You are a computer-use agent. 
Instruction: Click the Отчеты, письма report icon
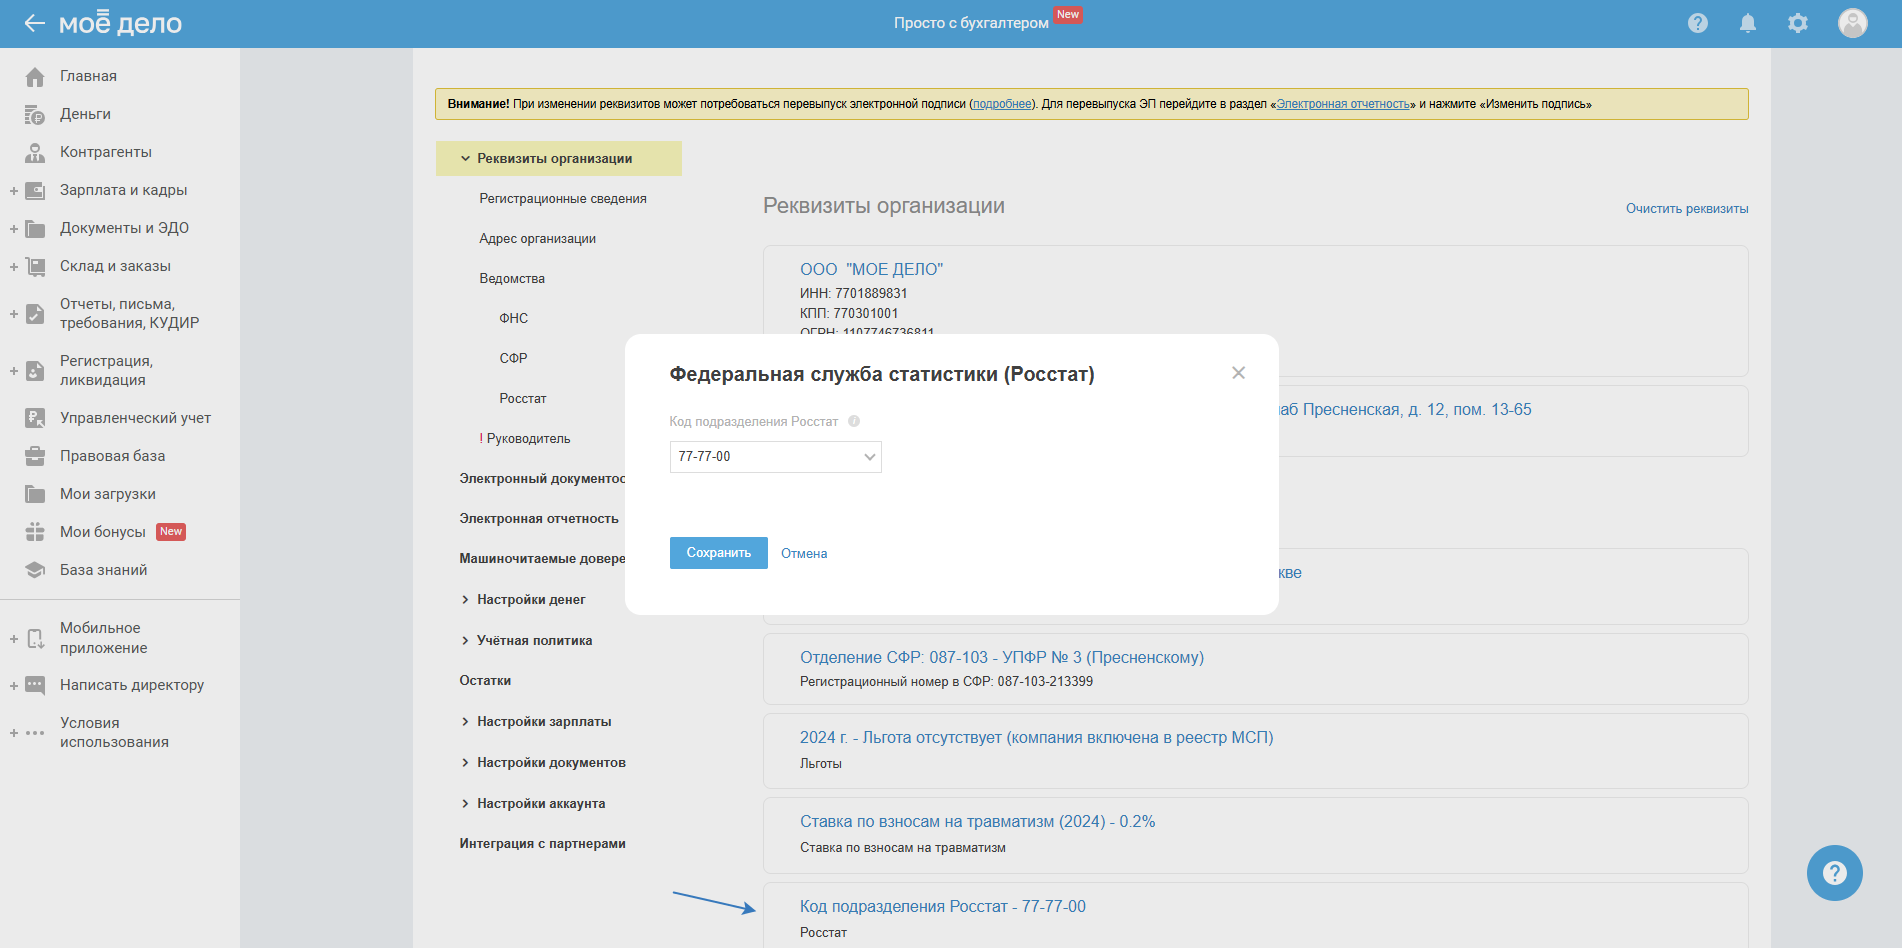pyautogui.click(x=35, y=314)
